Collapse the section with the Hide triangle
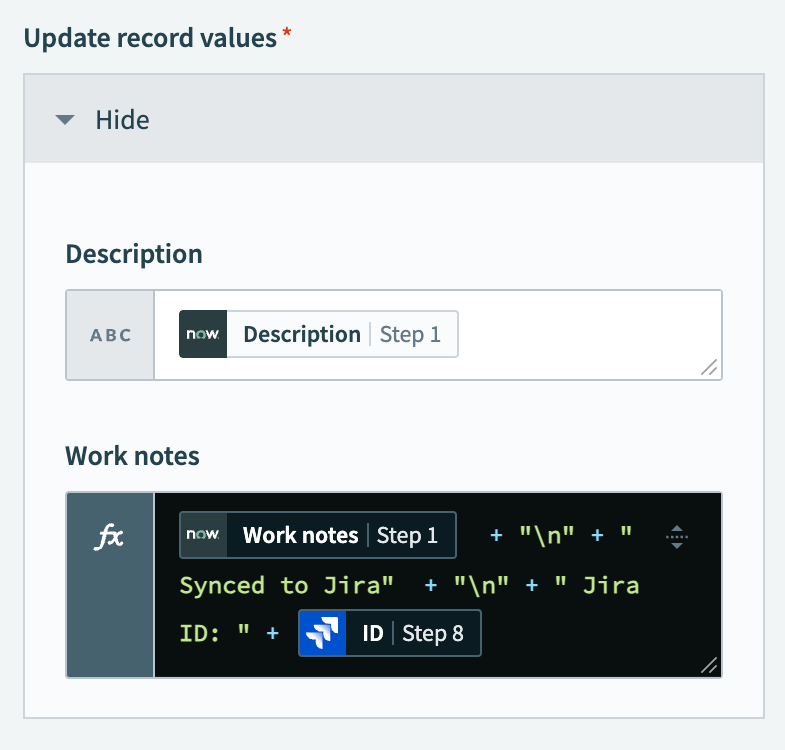785x750 pixels. pos(65,120)
